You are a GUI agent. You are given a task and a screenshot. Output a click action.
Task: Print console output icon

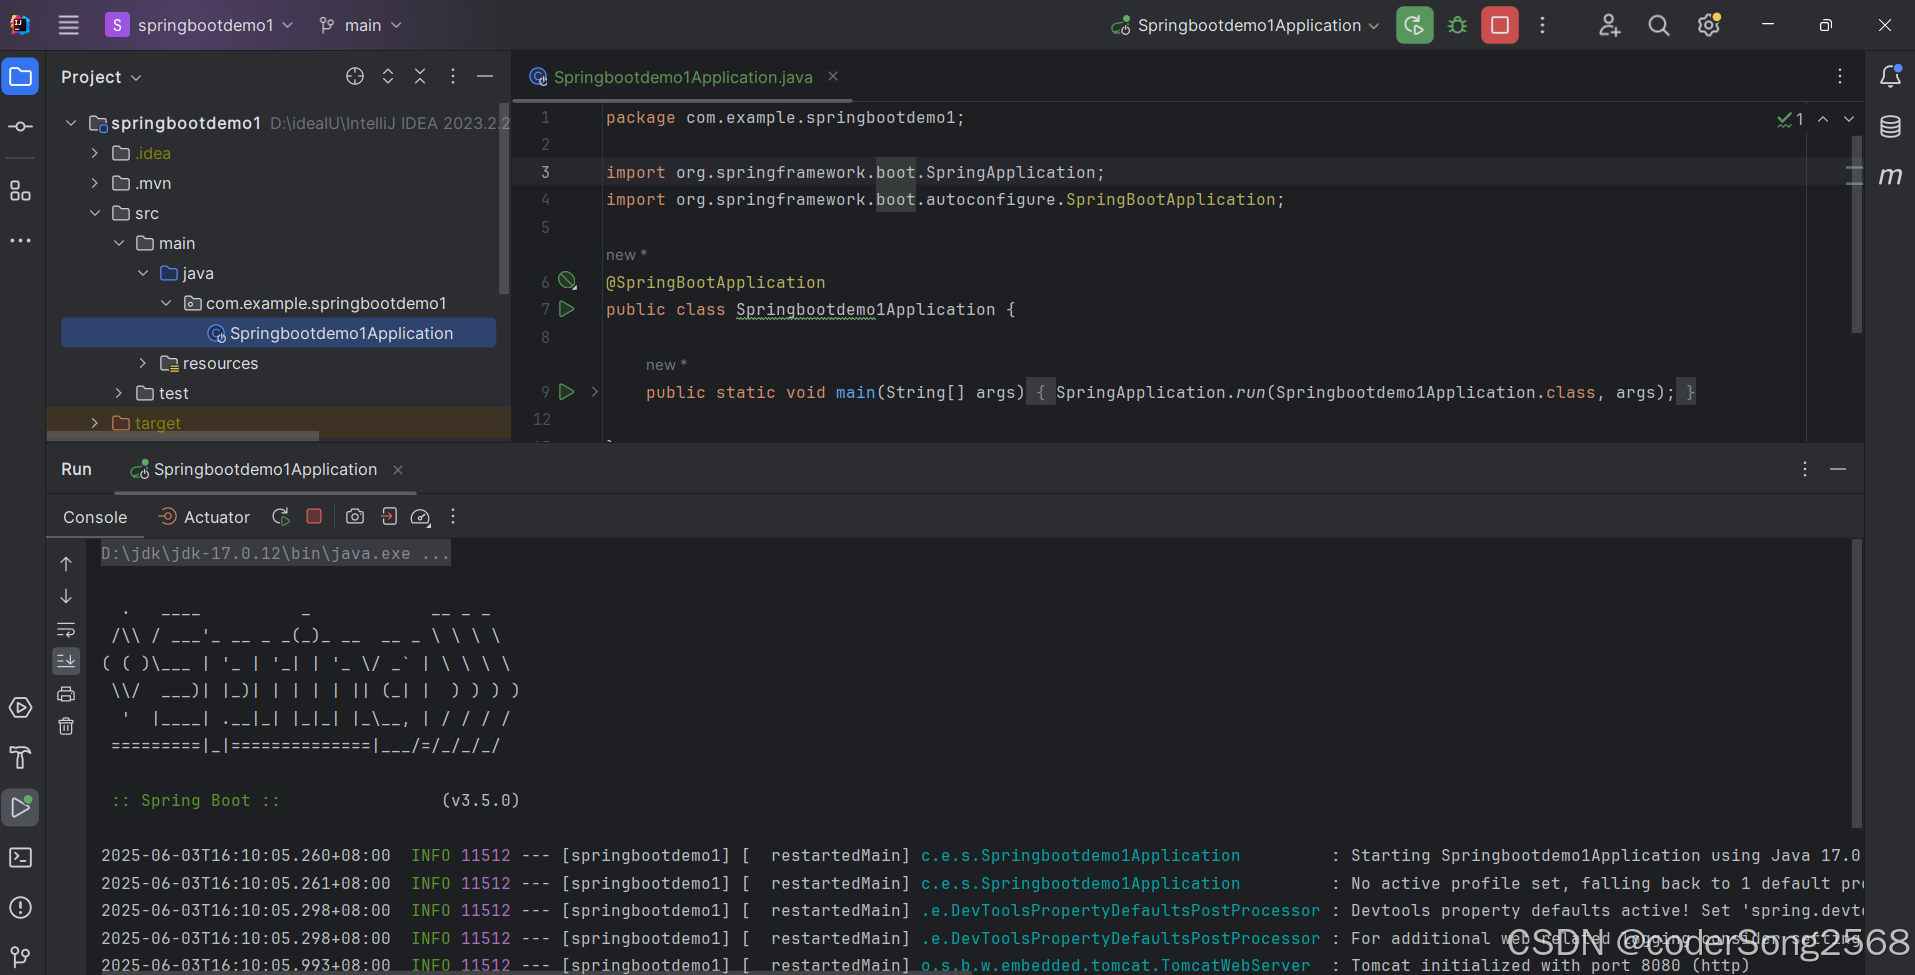tap(66, 694)
